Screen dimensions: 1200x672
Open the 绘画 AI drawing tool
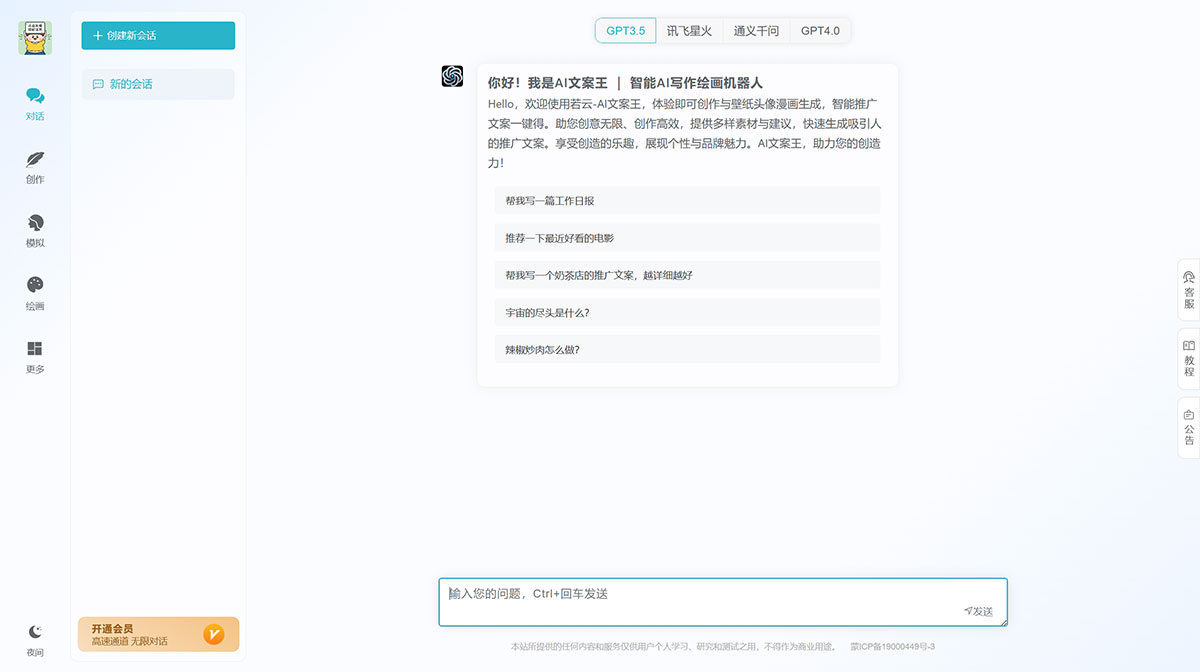click(x=34, y=294)
